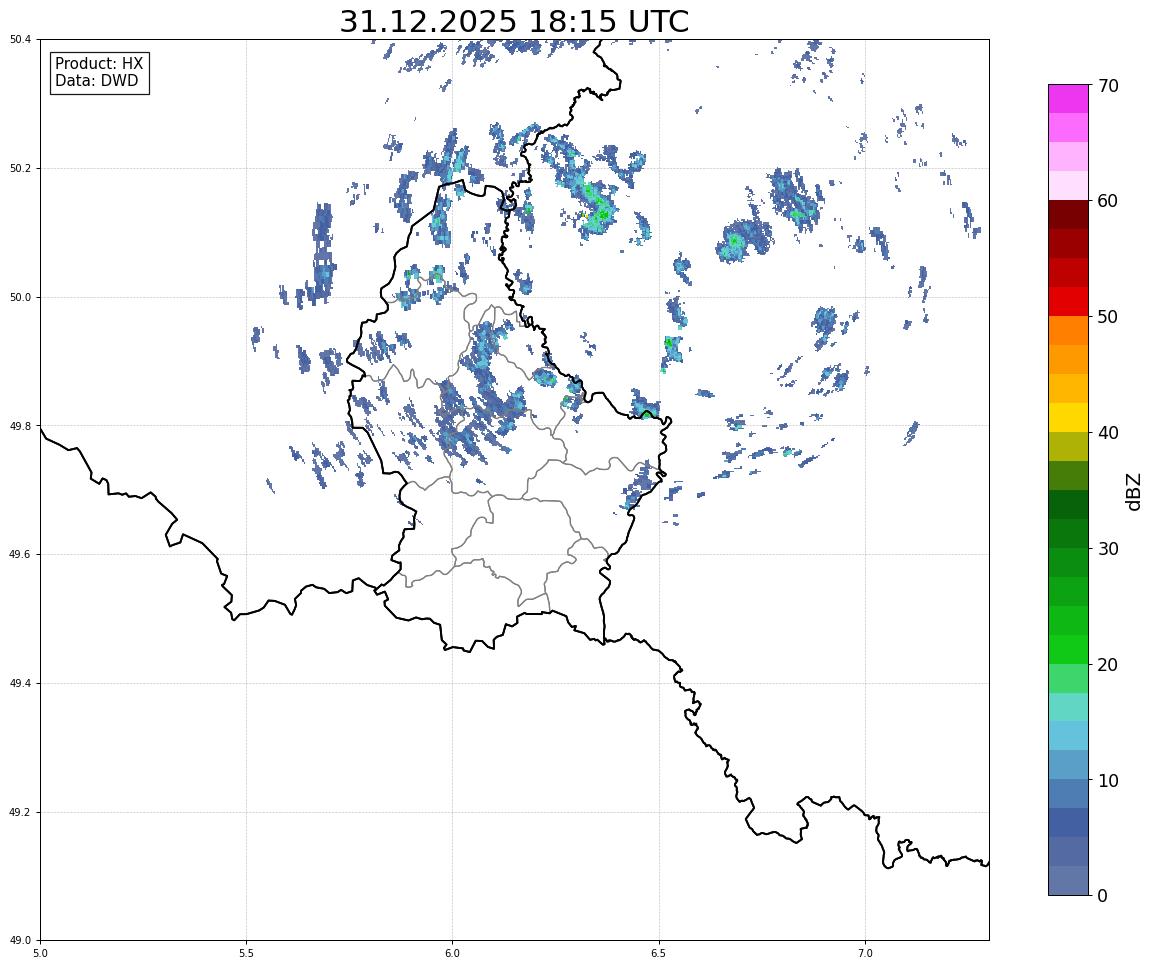Image resolution: width=1152 pixels, height=968 pixels.
Task: Click the colorbar tick label 40
Action: (1108, 433)
